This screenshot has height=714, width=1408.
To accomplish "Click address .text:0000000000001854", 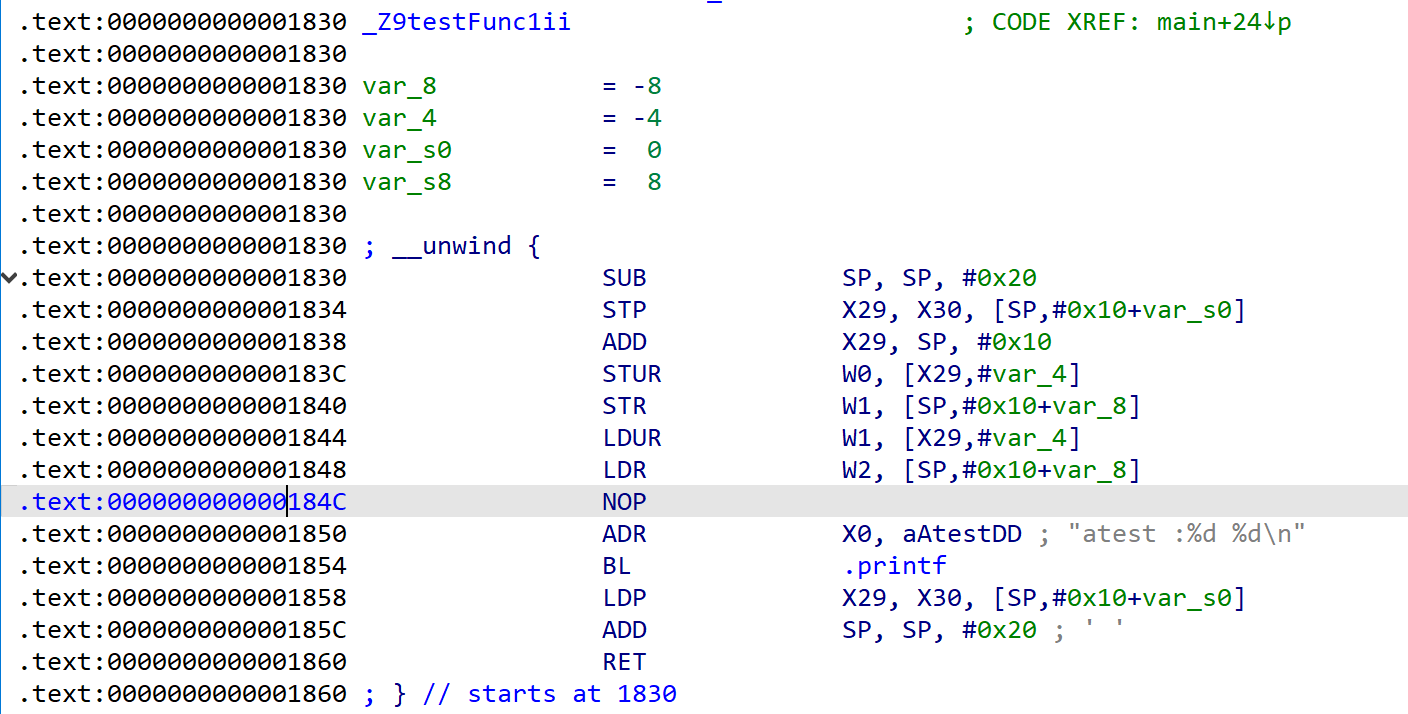I will pos(182,566).
